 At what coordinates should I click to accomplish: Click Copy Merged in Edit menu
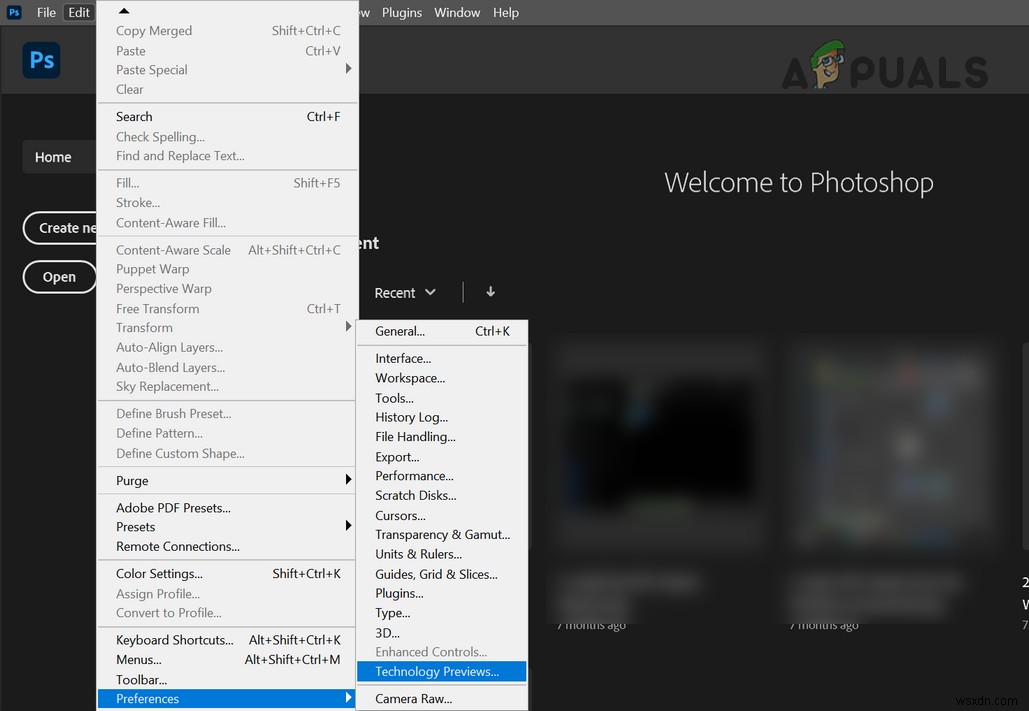[226, 31]
